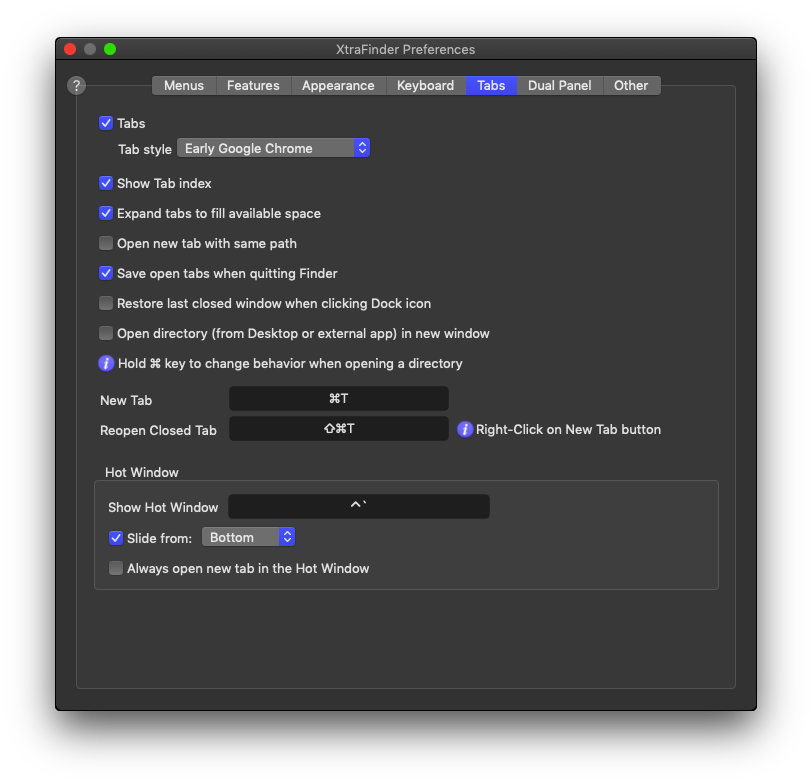Turn off Save open tabs when quitting Finder

tap(106, 273)
